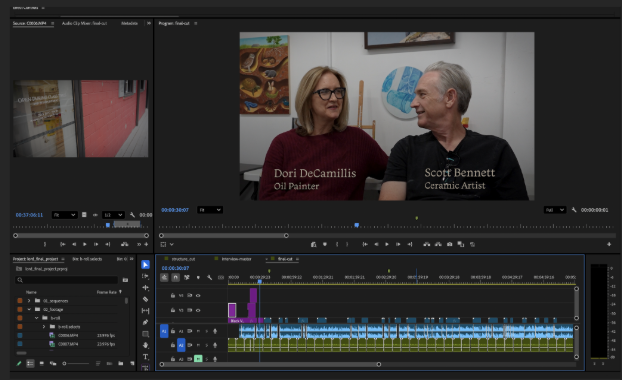Viewport: 622px width, 380px height.
Task: Click the timeline horizontal zoom scroll bar
Action: point(270,364)
